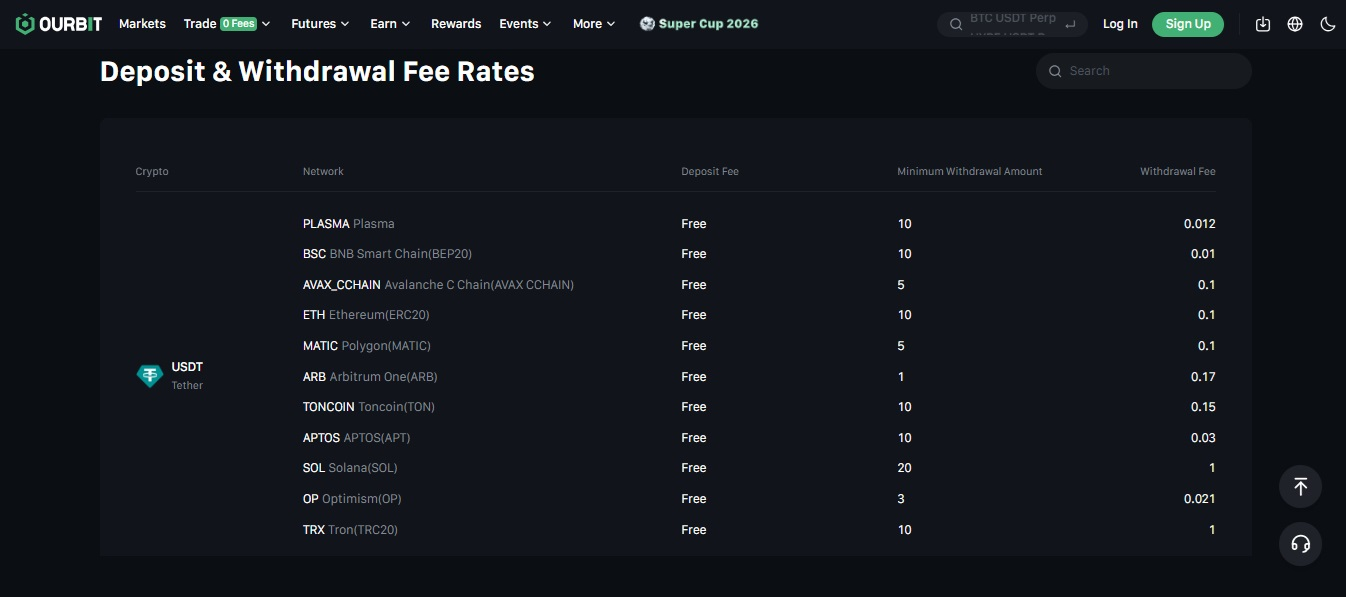Click the green Sign Up button
This screenshot has width=1346, height=597.
(1188, 24)
